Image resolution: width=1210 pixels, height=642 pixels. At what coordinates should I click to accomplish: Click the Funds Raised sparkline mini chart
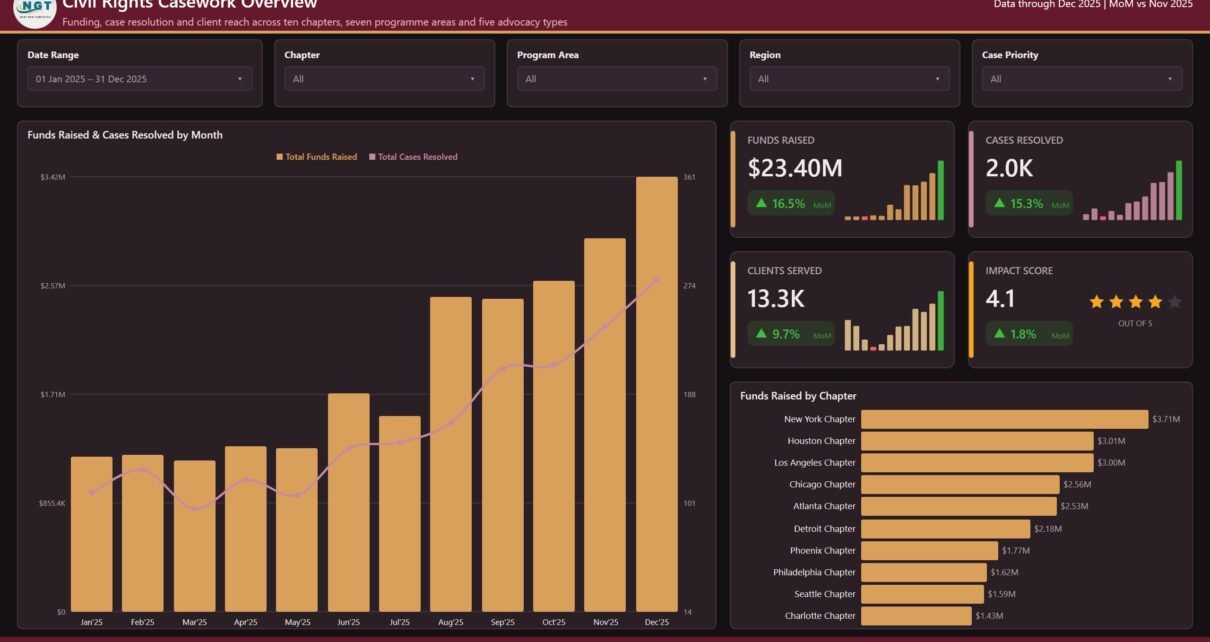coord(894,190)
